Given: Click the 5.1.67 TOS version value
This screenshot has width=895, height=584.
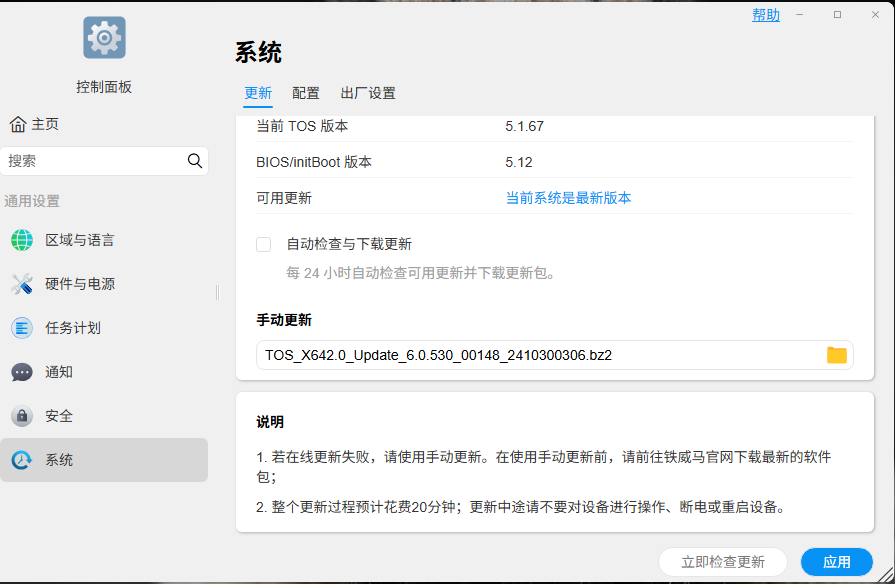Looking at the screenshot, I should [525, 126].
